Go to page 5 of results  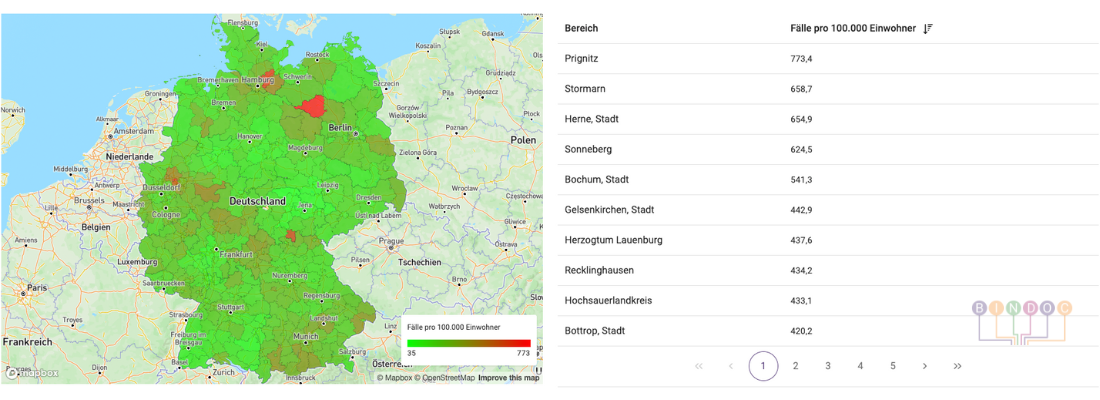[893, 366]
